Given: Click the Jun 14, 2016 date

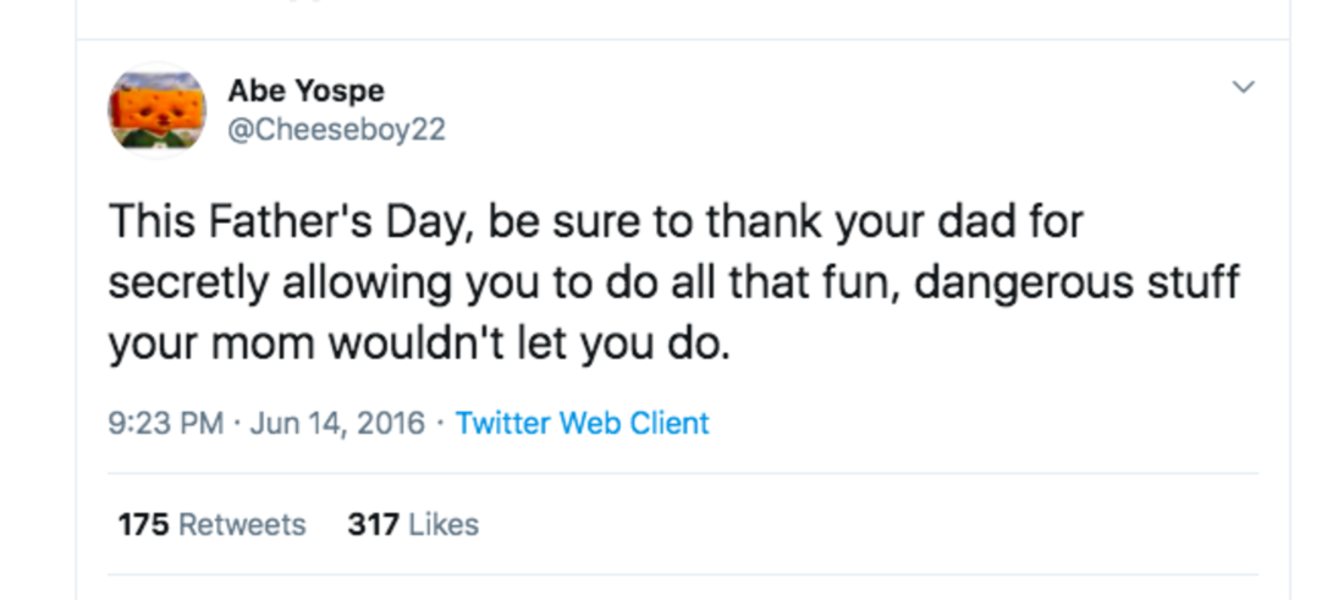Looking at the screenshot, I should click(338, 423).
